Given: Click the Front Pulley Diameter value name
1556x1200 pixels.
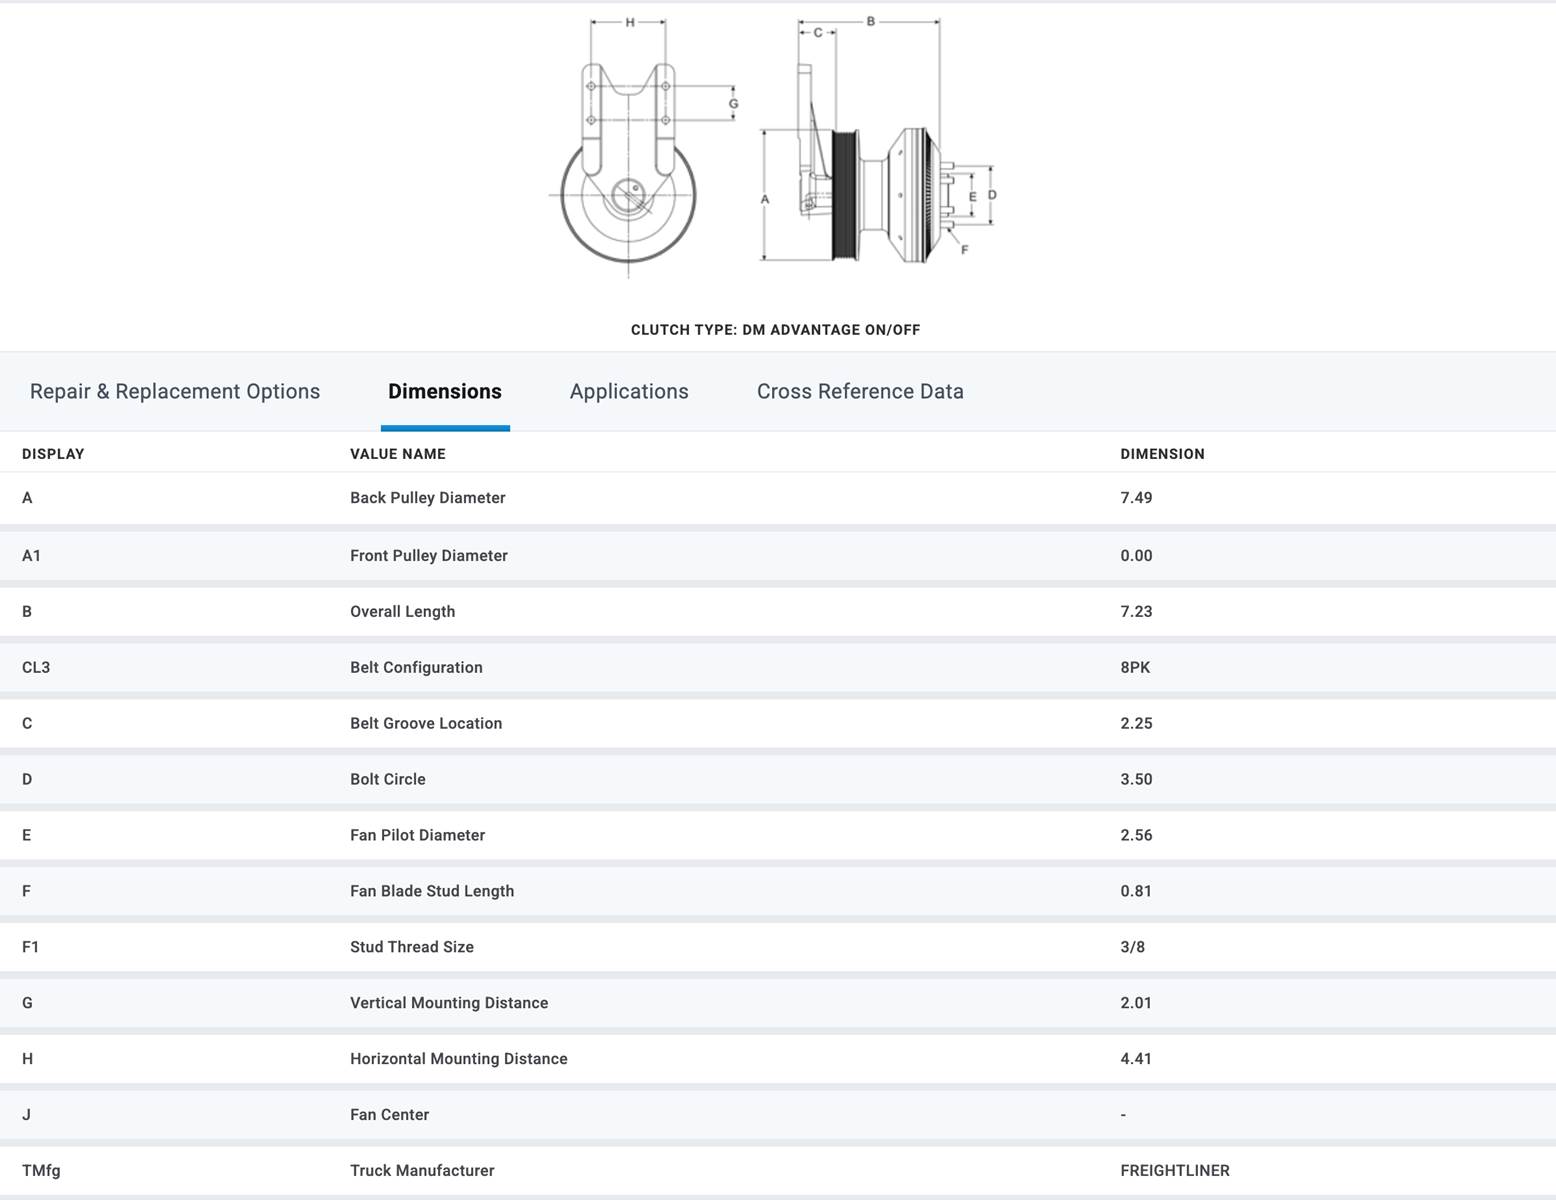Looking at the screenshot, I should tap(428, 556).
